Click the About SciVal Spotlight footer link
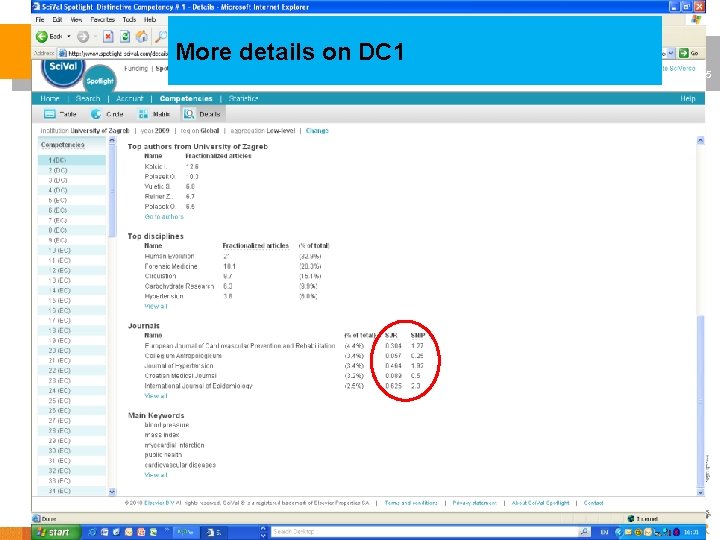This screenshot has height=540, width=720. (540, 503)
